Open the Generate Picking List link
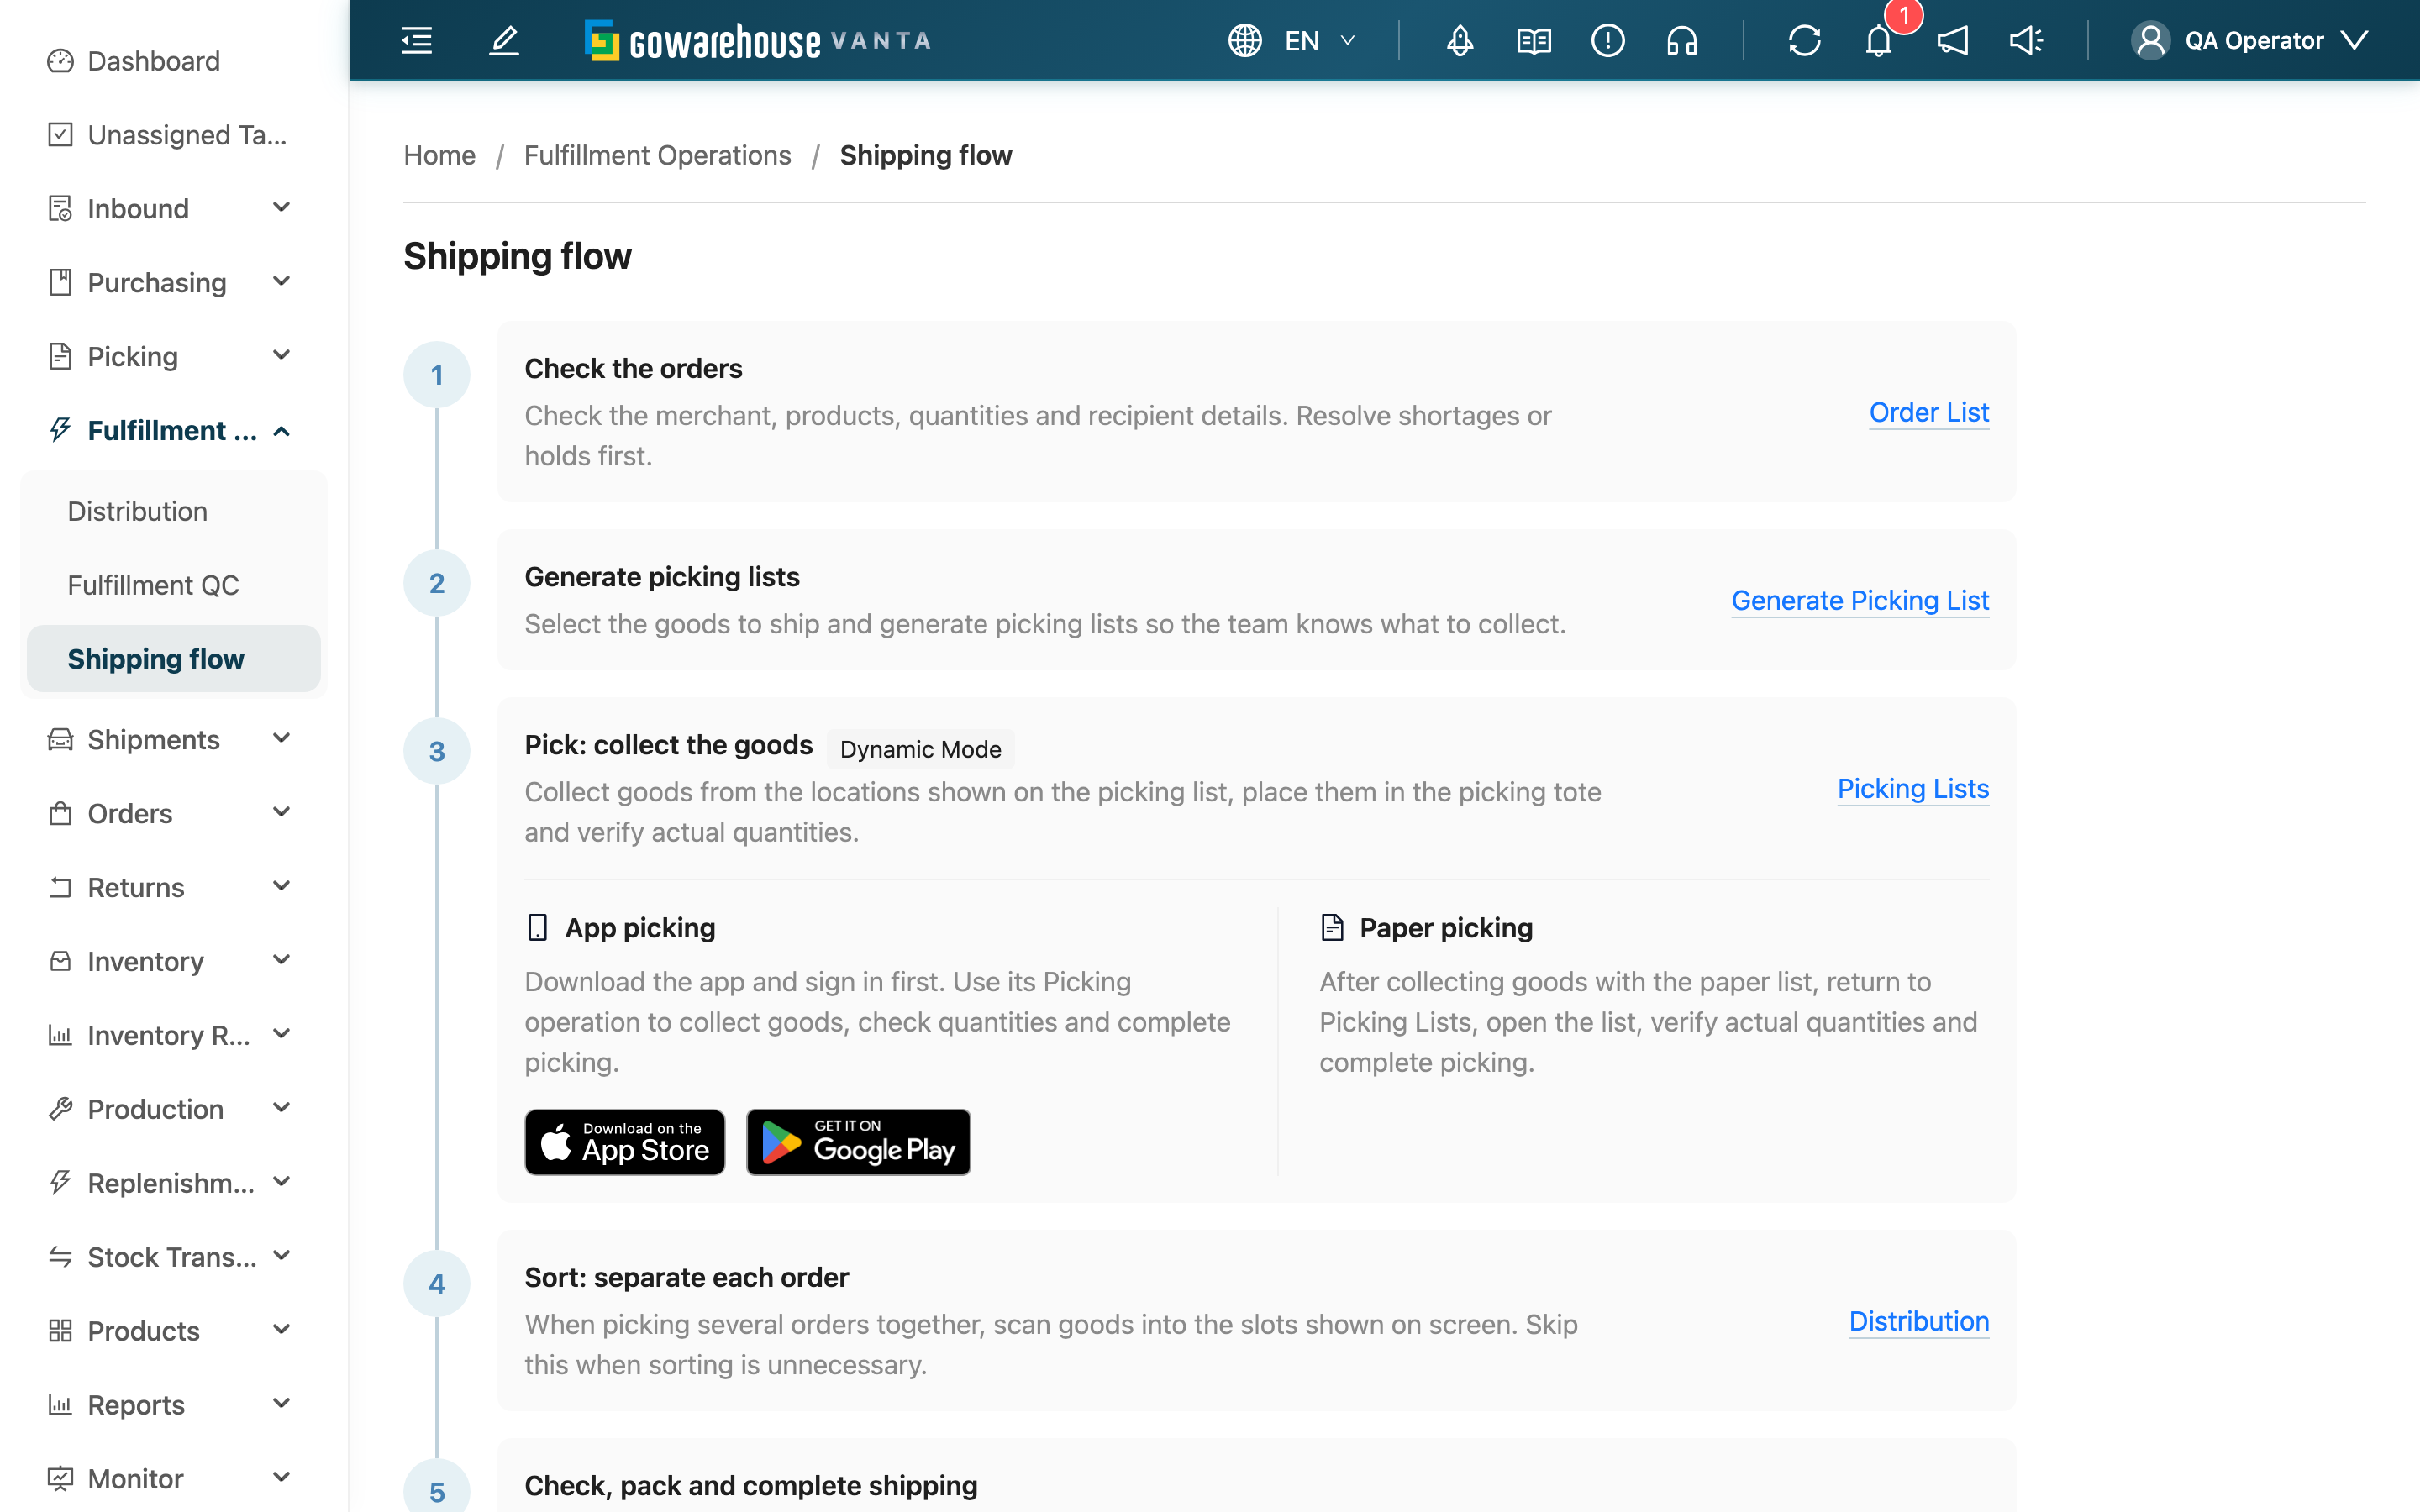 coord(1860,600)
